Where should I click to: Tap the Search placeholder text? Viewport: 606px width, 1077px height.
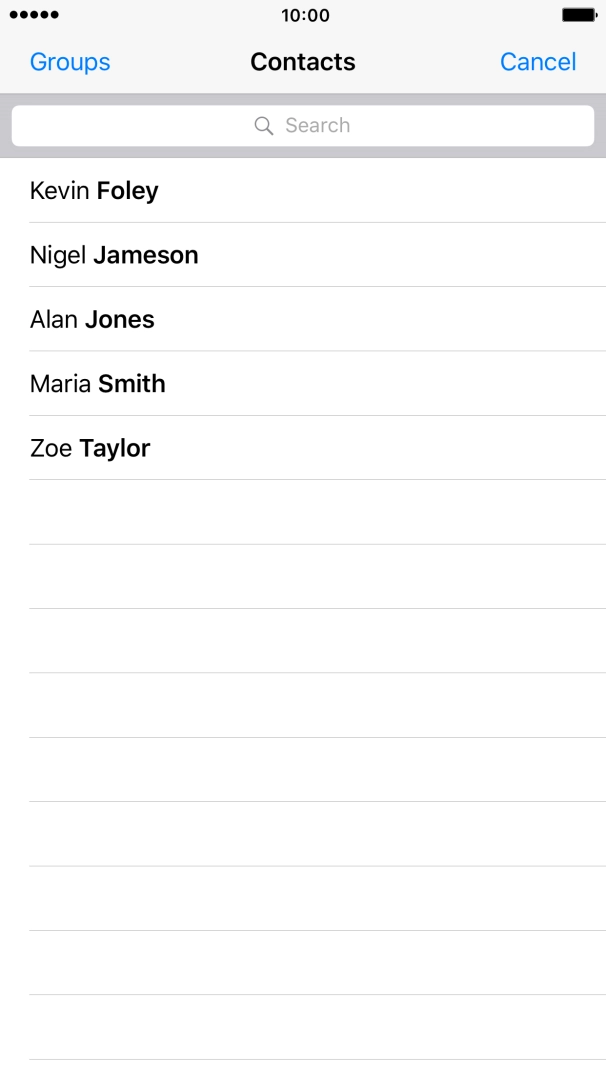coord(317,126)
